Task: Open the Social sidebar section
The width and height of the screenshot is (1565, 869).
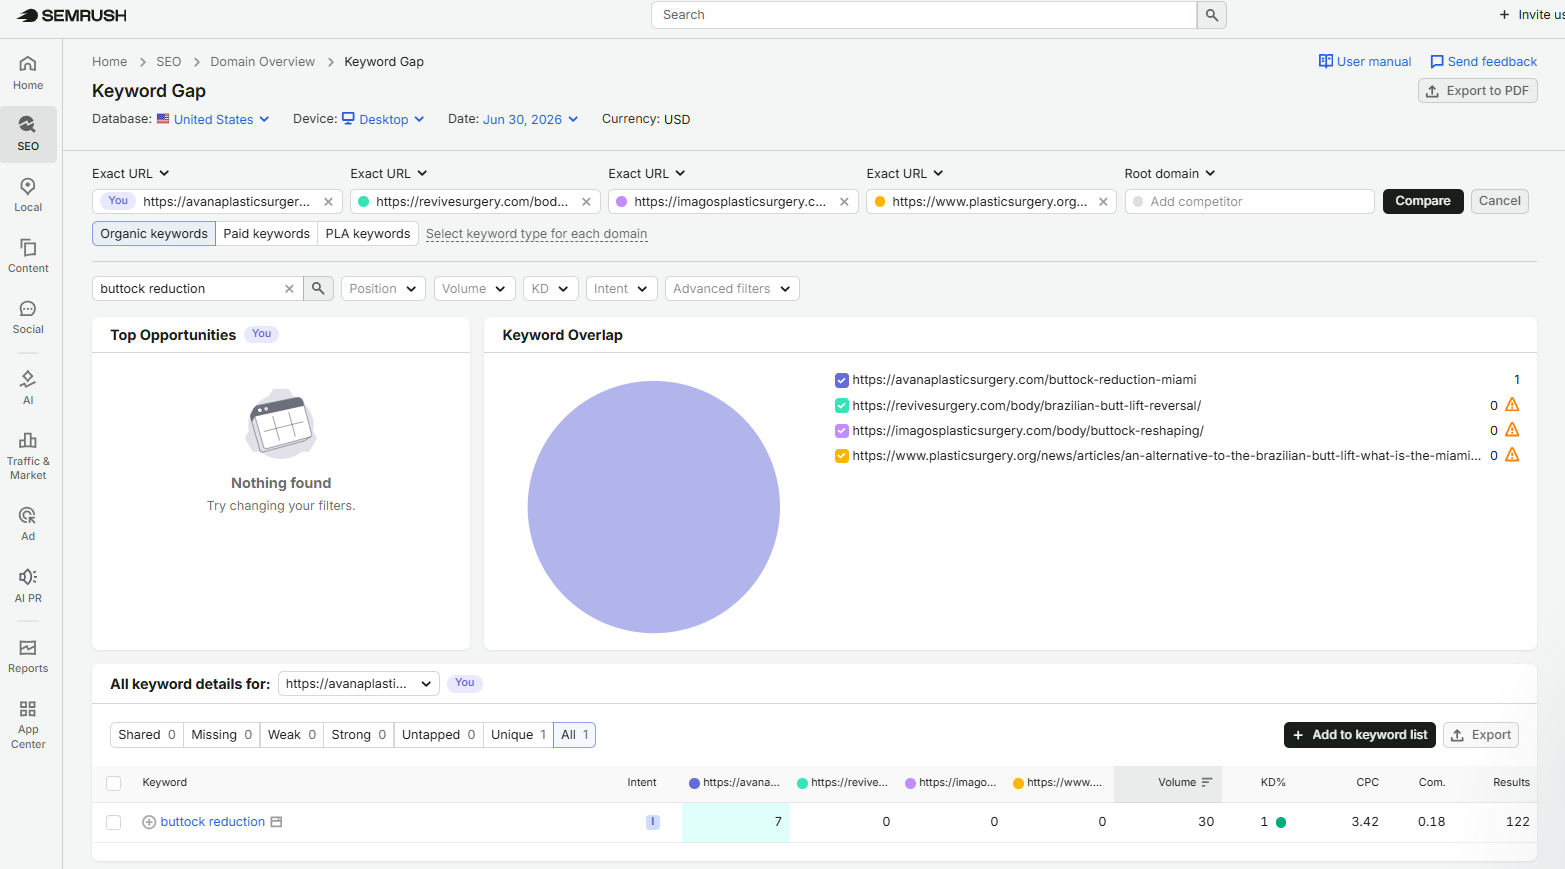Action: click(28, 317)
